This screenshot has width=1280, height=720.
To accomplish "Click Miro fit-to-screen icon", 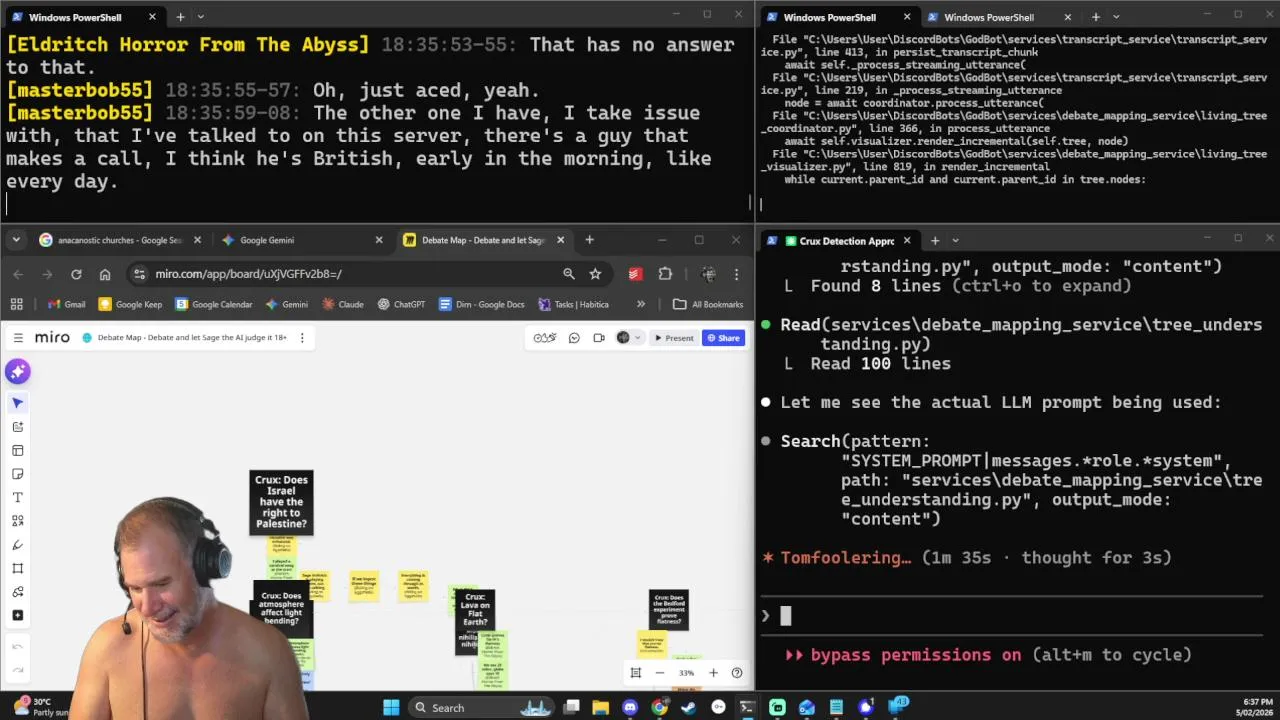I will pos(636,673).
